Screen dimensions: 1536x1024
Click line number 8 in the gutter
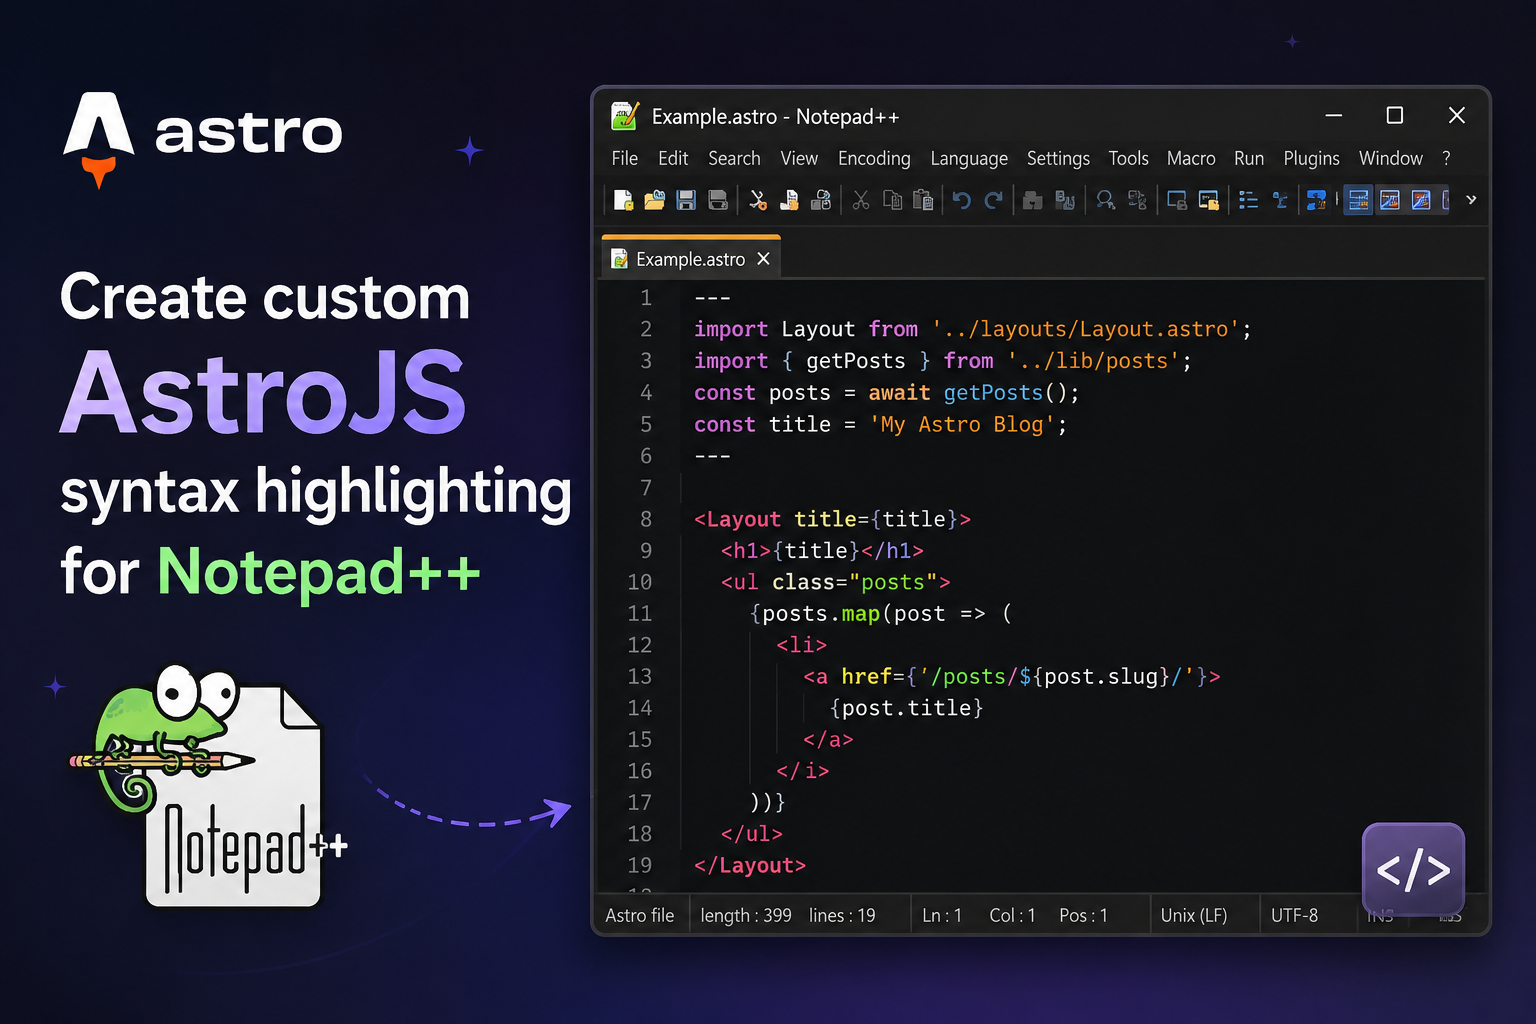click(x=646, y=519)
